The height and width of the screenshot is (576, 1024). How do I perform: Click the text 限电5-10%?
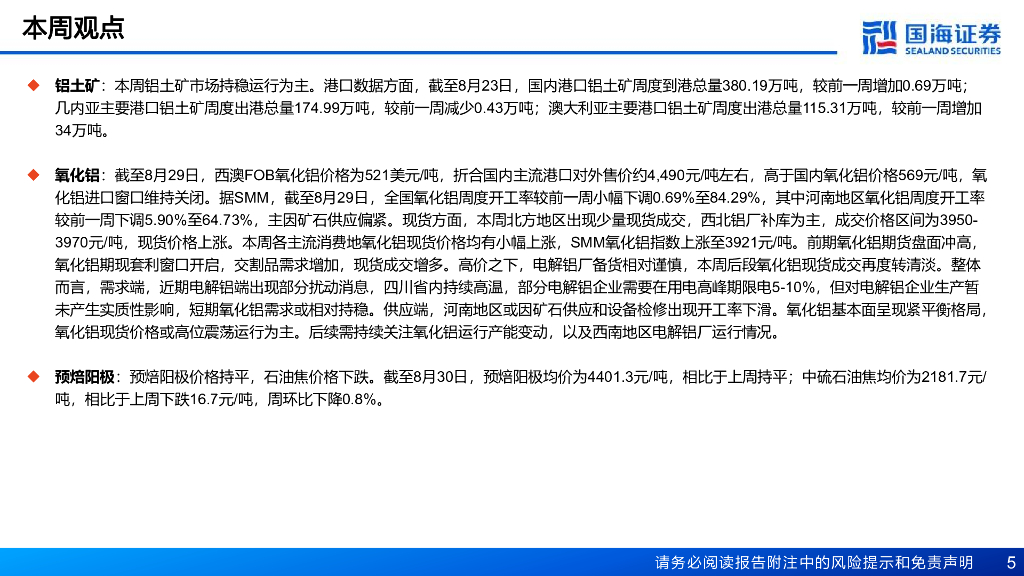[778, 287]
